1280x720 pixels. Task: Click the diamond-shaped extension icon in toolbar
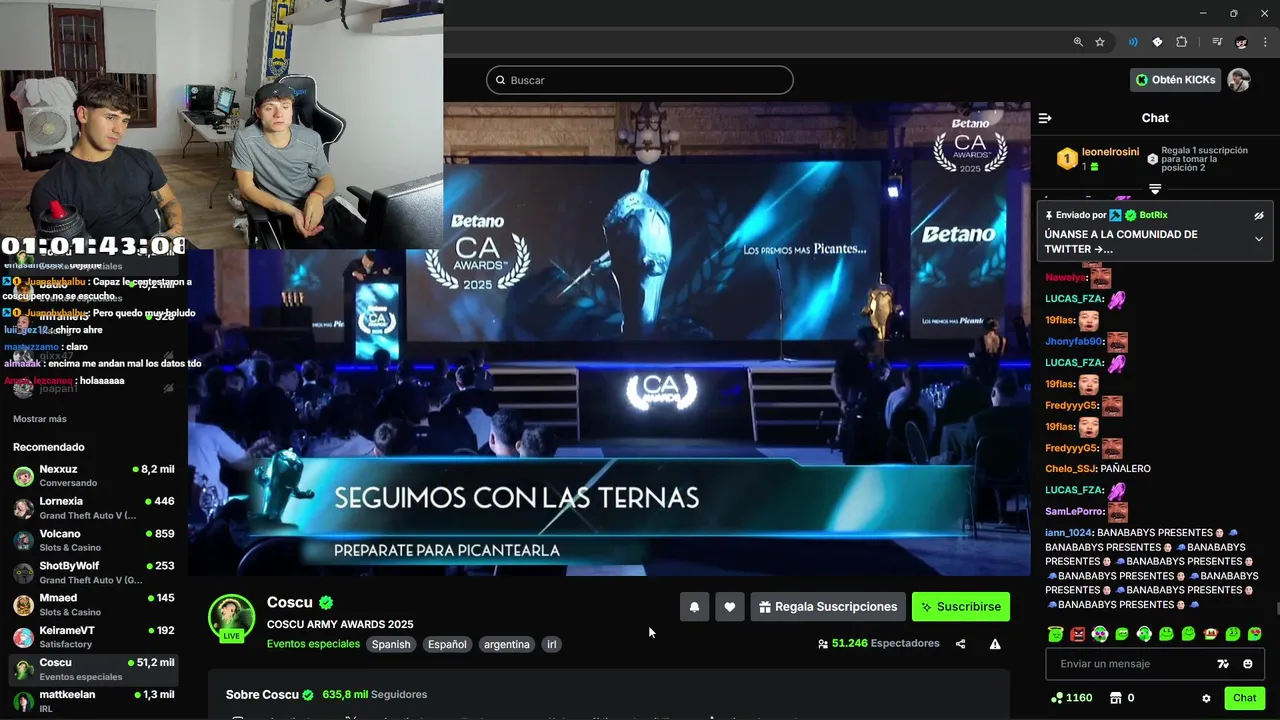point(1157,42)
